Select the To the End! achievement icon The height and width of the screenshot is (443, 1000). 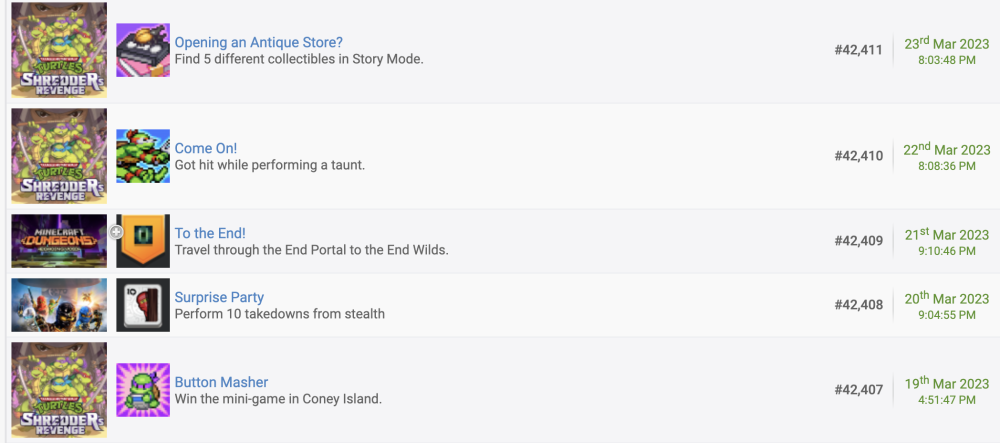pyautogui.click(x=143, y=241)
